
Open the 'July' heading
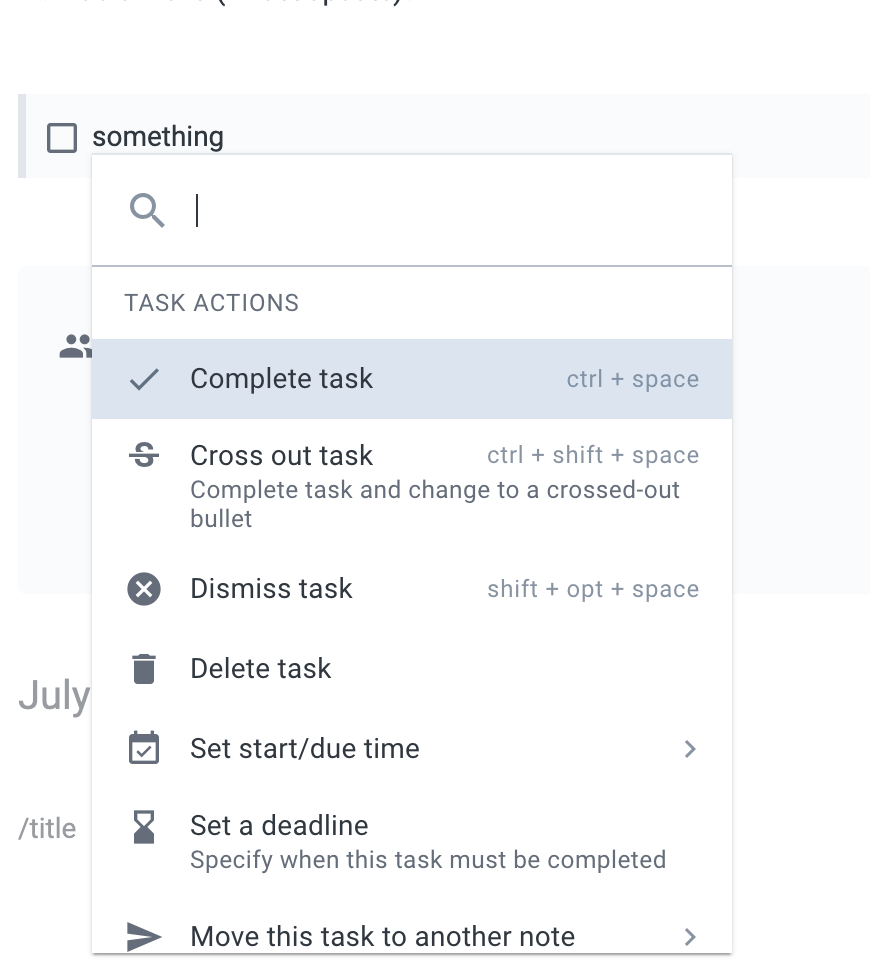[x=53, y=696]
